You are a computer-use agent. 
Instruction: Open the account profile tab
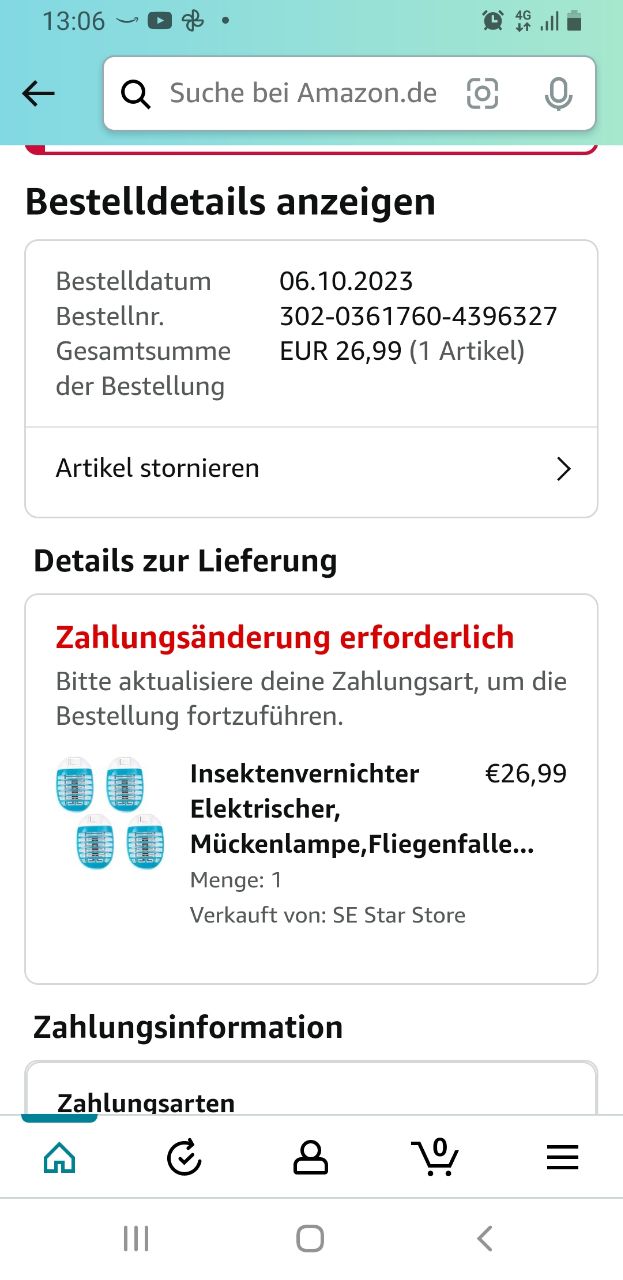tap(310, 1158)
